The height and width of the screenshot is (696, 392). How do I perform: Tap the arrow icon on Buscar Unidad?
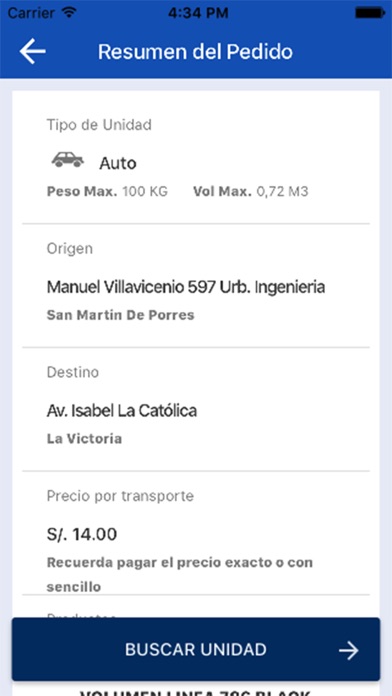(349, 651)
